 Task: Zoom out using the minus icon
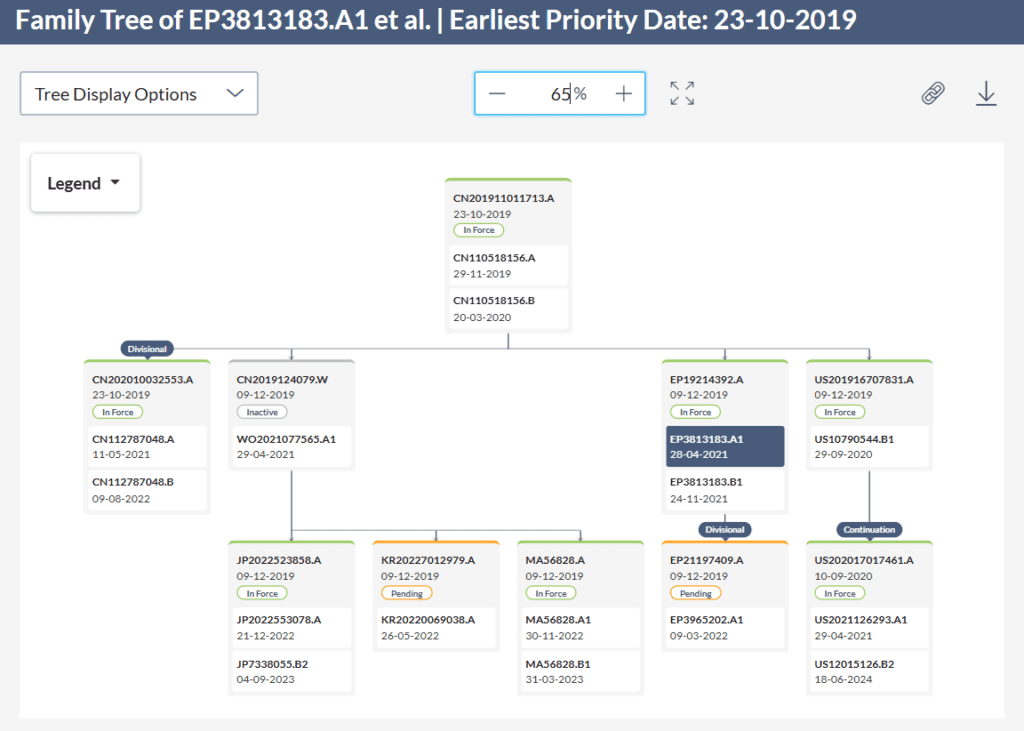coord(497,92)
